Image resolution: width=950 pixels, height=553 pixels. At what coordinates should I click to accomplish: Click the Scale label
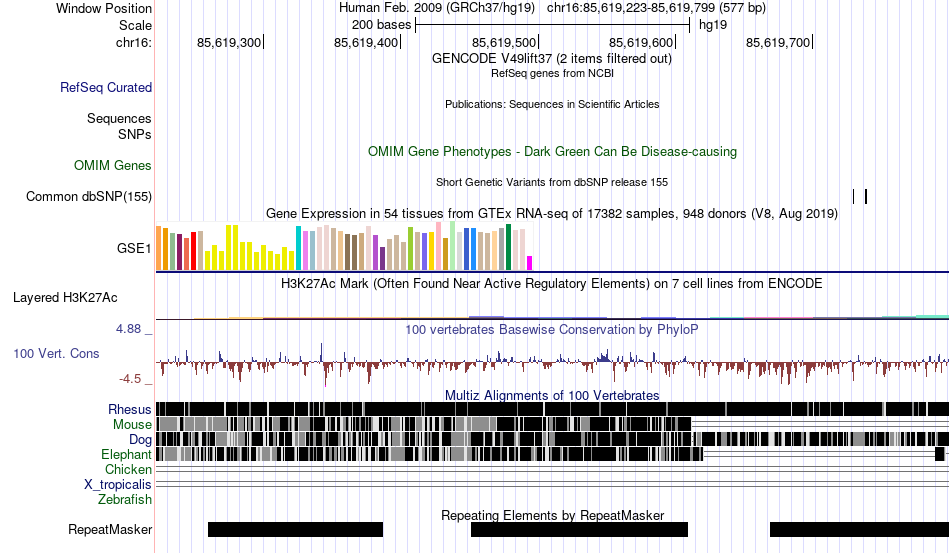click(x=135, y=25)
